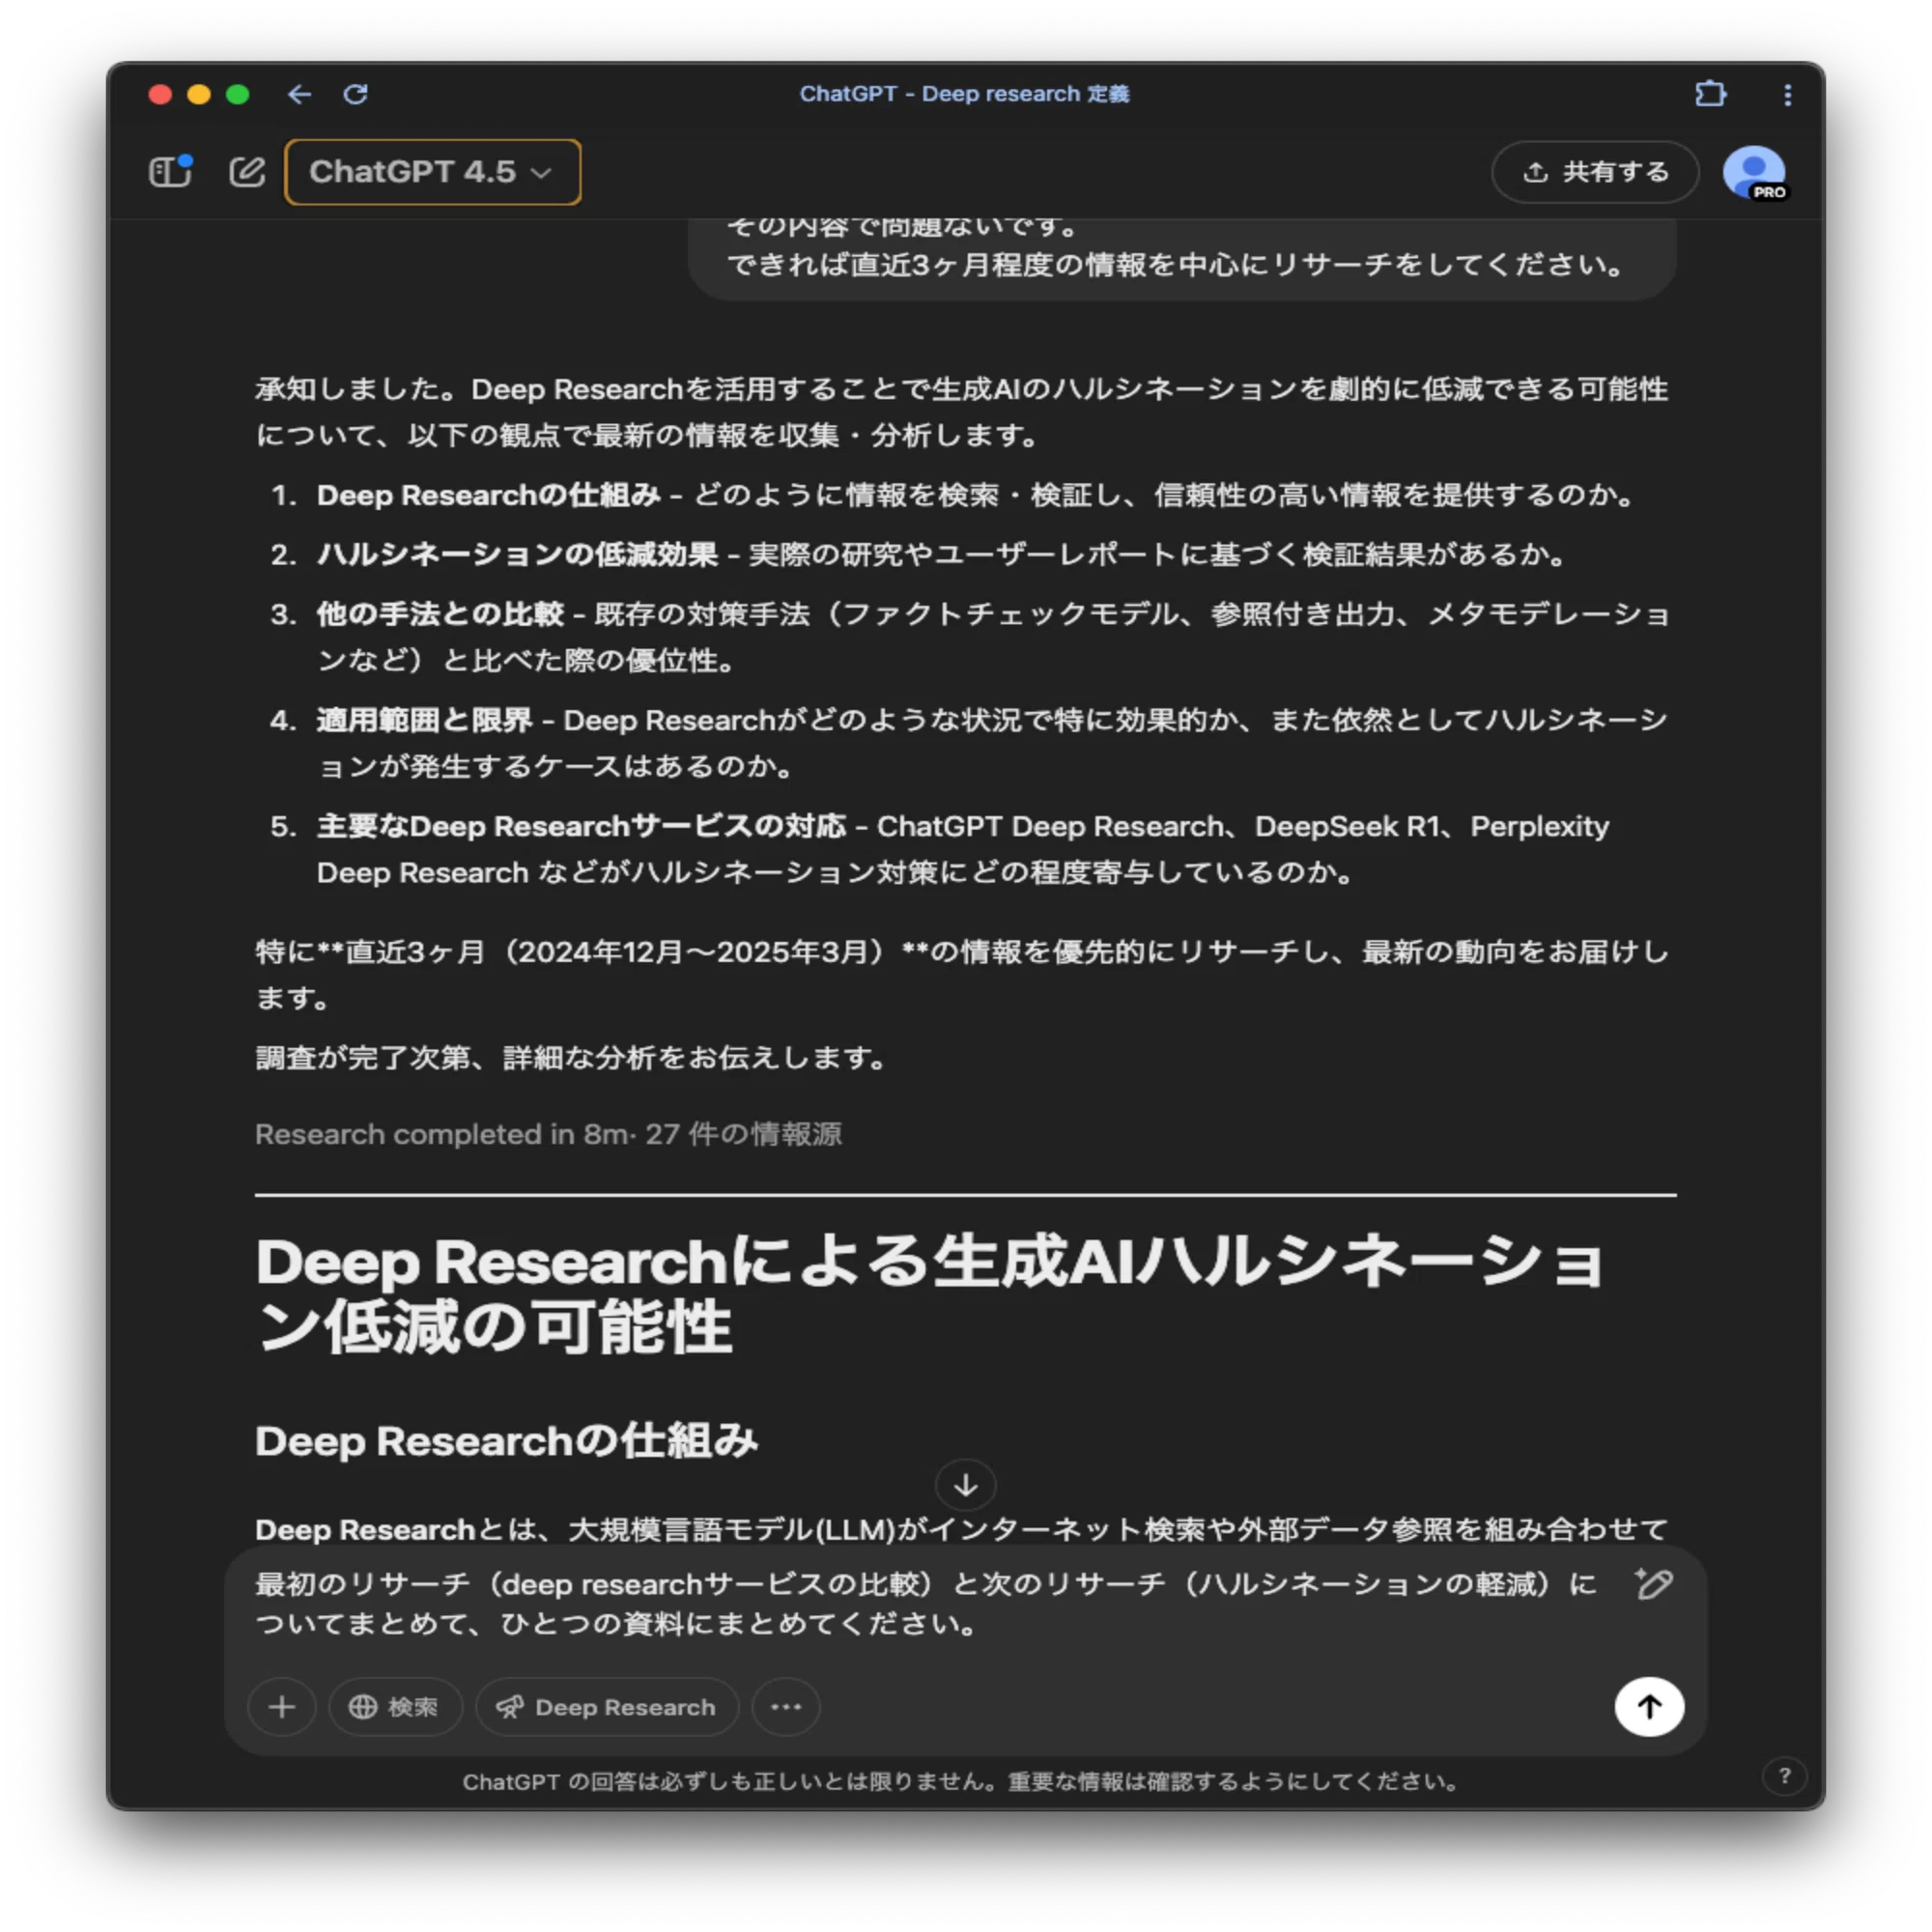Click the canvas edit icon in composer
Screen dimensions: 1932x1932
tap(1652, 1584)
